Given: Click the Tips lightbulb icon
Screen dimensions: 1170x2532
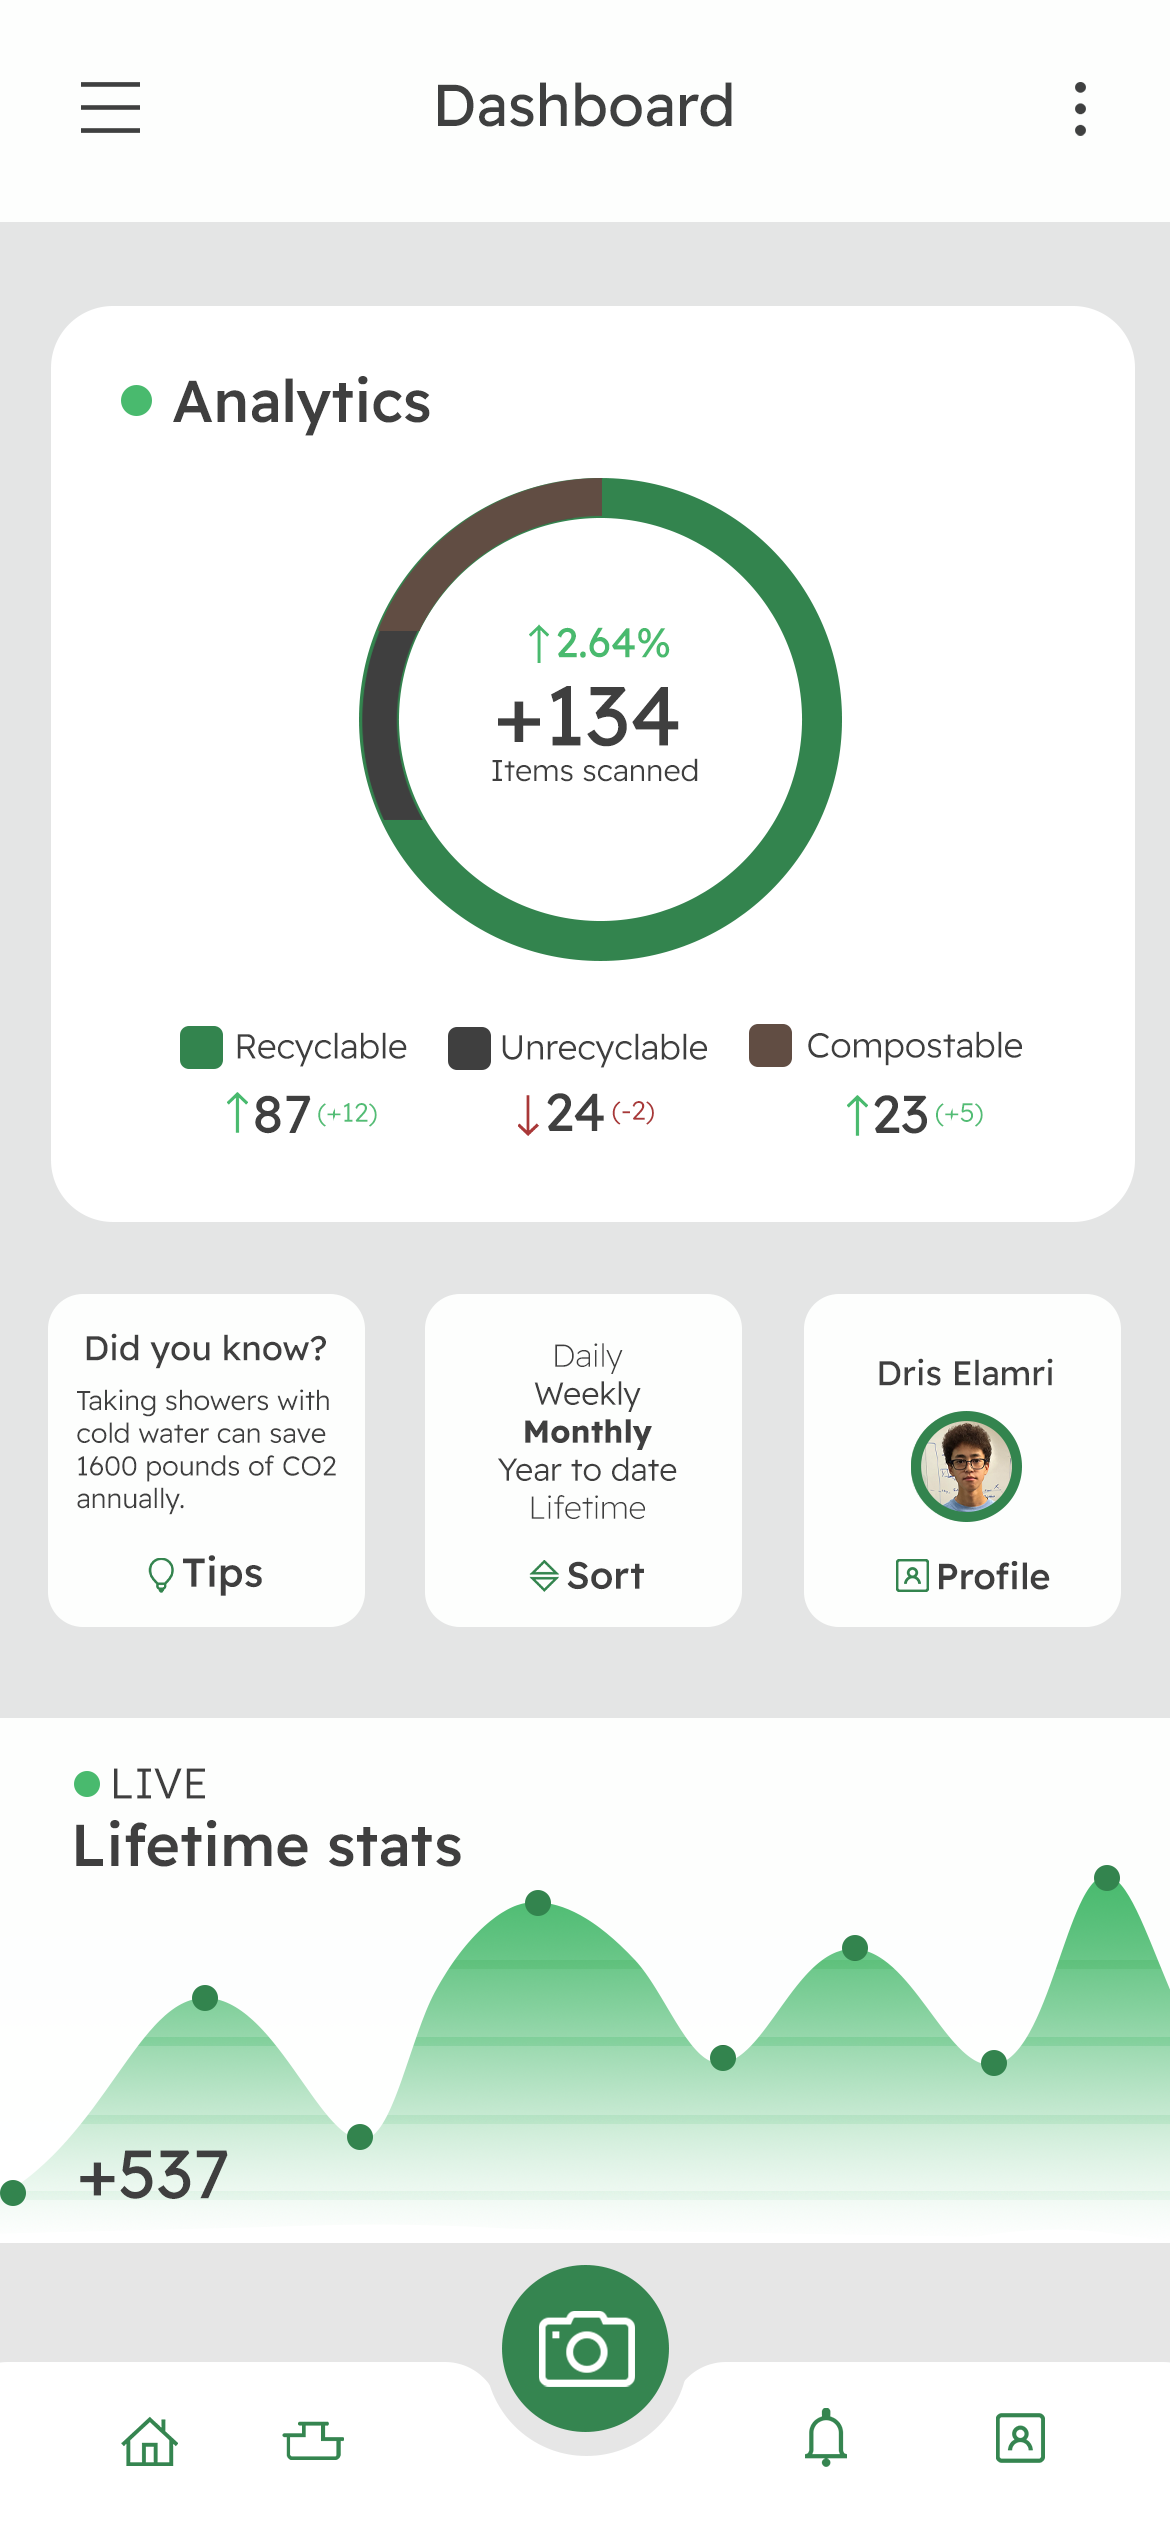Looking at the screenshot, I should coord(160,1575).
